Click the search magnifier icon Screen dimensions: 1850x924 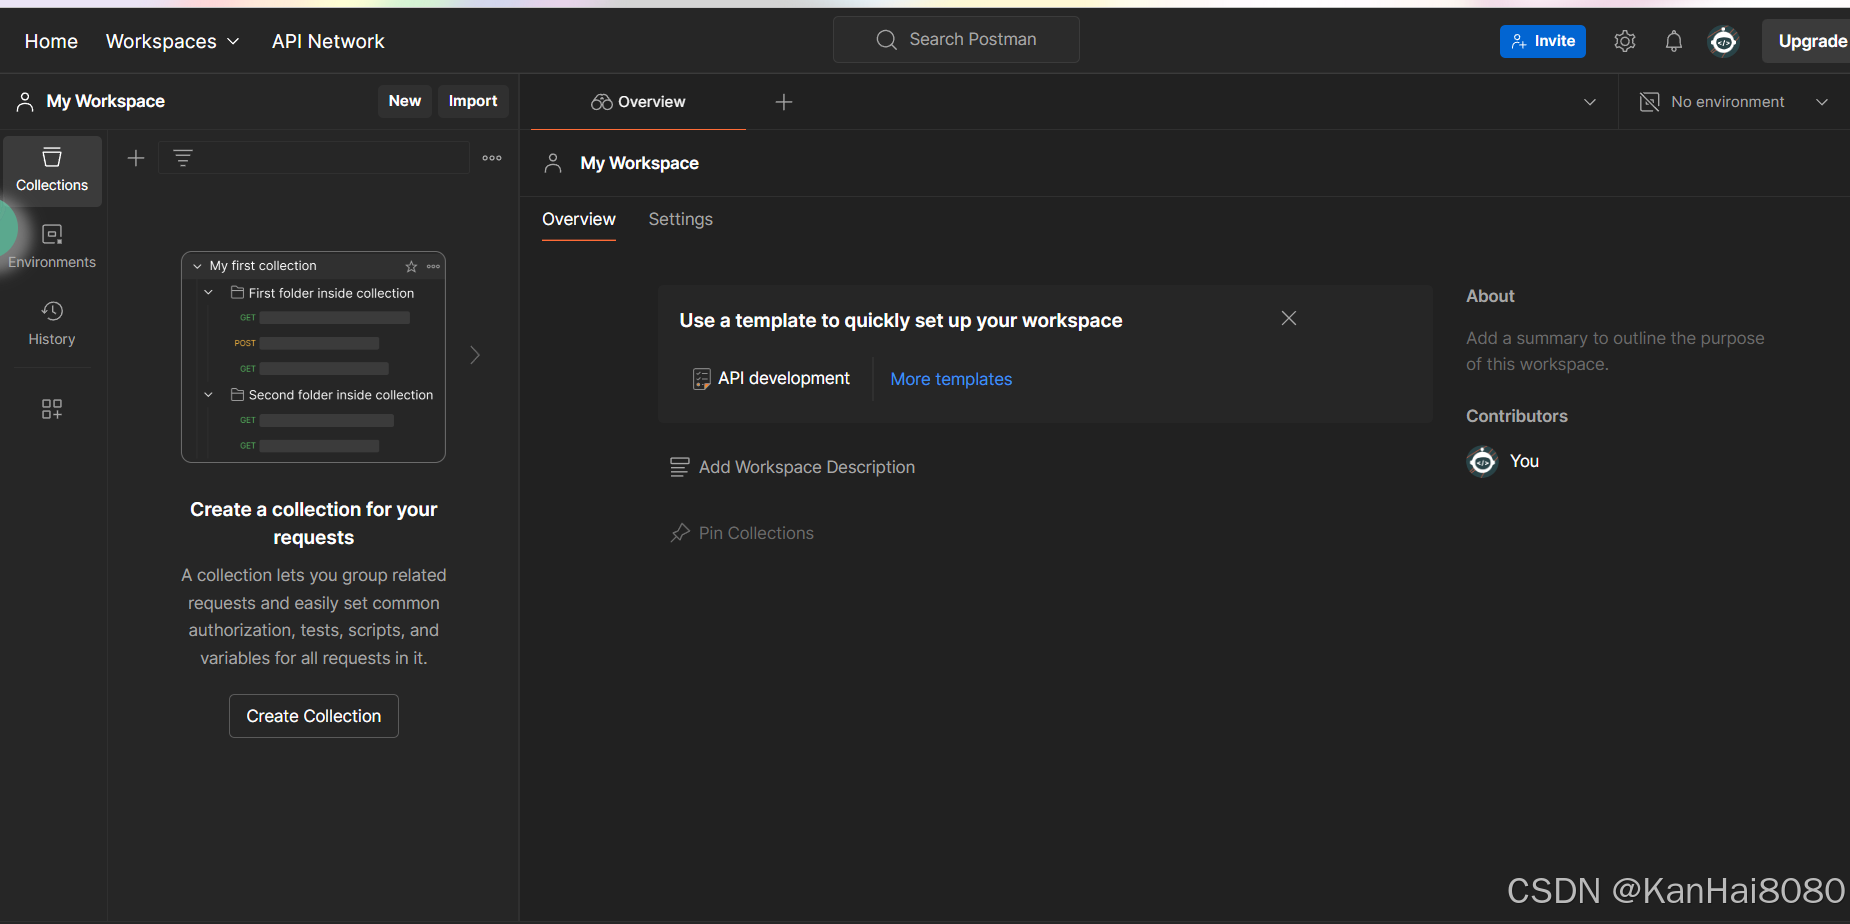click(x=886, y=40)
